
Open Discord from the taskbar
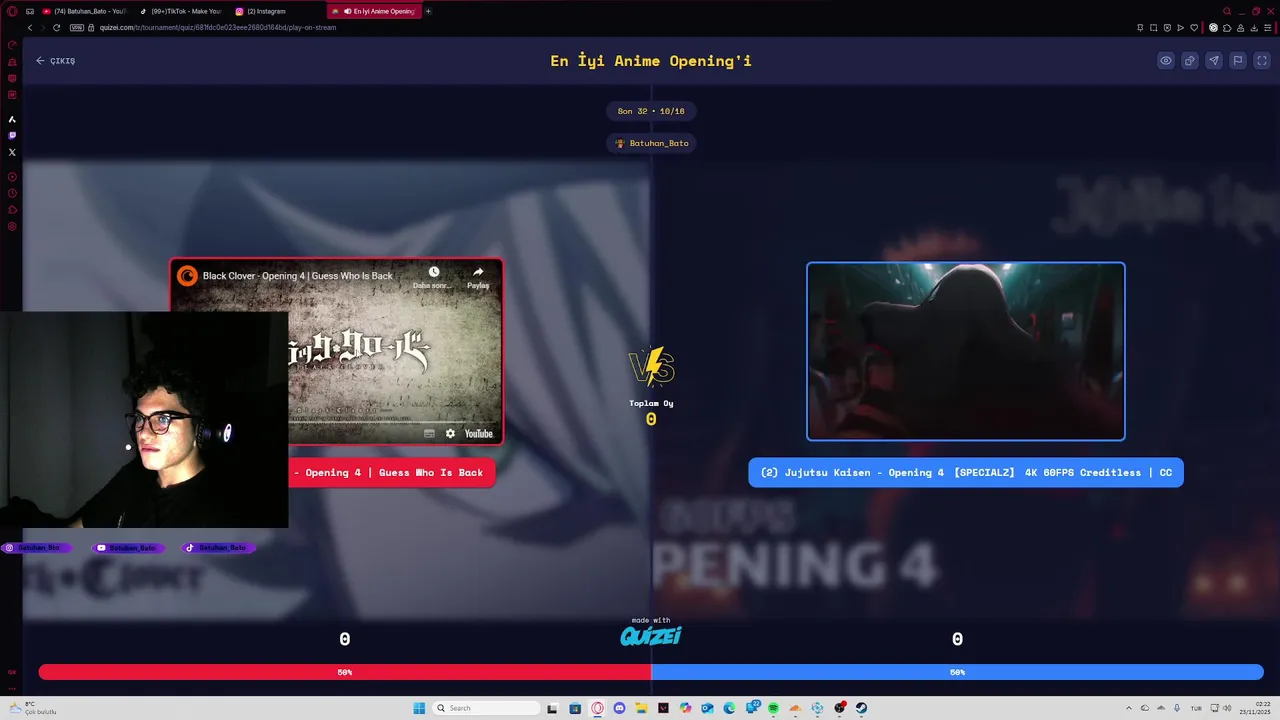pyautogui.click(x=620, y=708)
